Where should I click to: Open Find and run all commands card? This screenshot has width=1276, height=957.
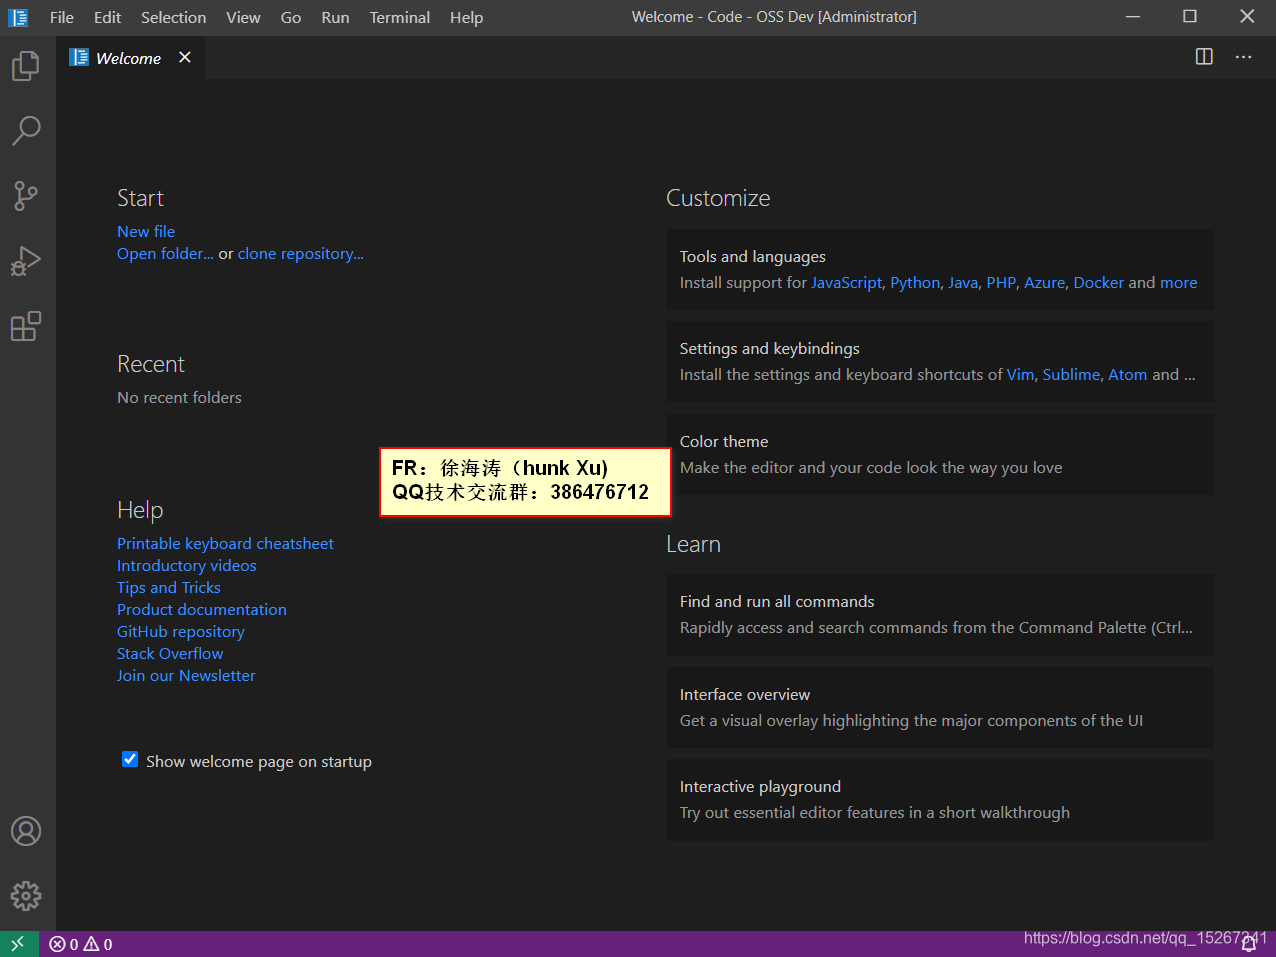tap(940, 614)
